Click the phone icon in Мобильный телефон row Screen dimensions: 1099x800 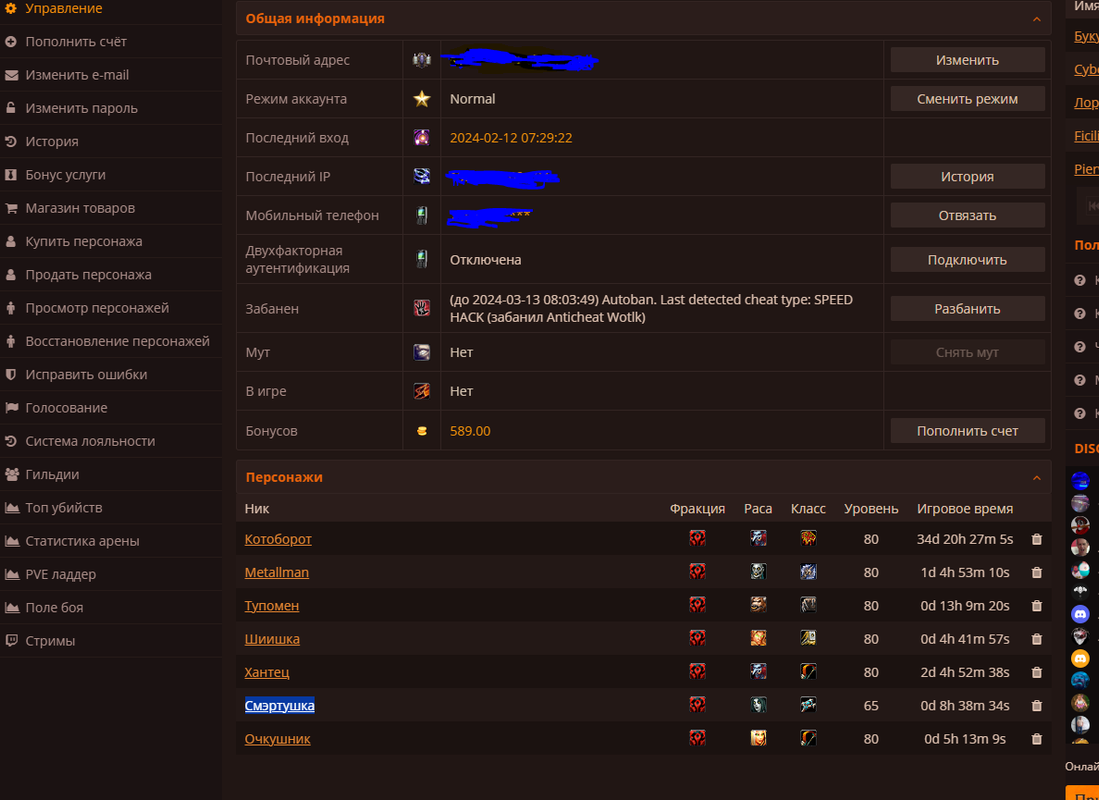[421, 215]
